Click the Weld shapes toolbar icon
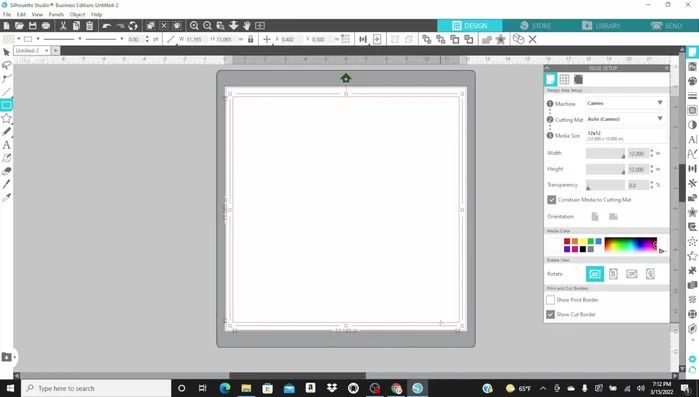The image size is (699, 397). click(486, 39)
